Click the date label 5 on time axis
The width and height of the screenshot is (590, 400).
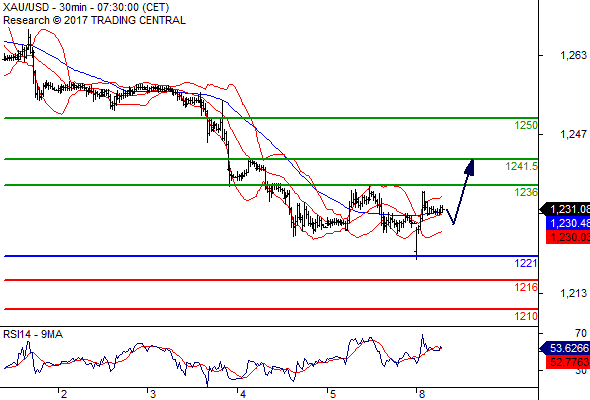[333, 394]
